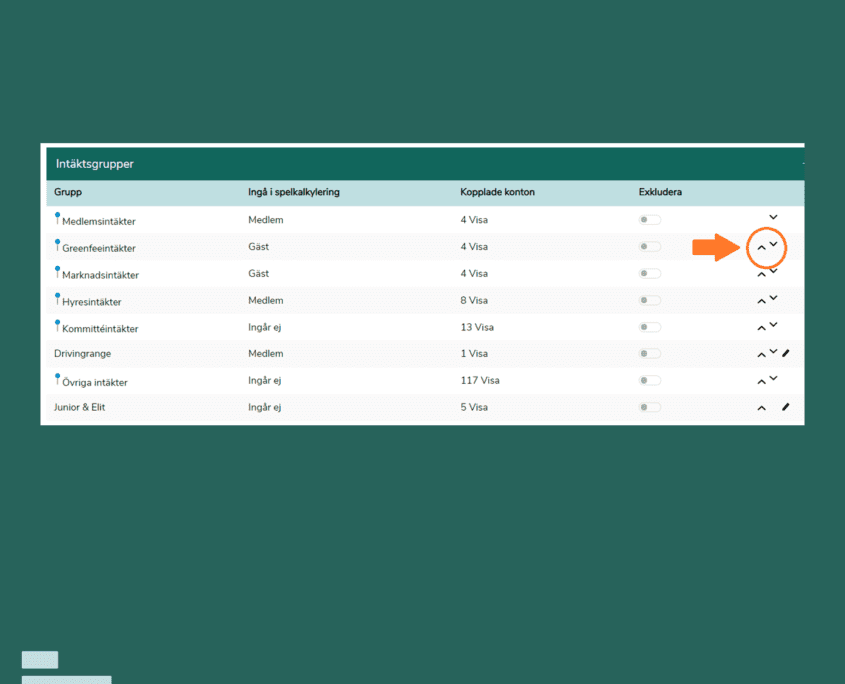Edit the Drivingrange group with the pencil

(786, 353)
